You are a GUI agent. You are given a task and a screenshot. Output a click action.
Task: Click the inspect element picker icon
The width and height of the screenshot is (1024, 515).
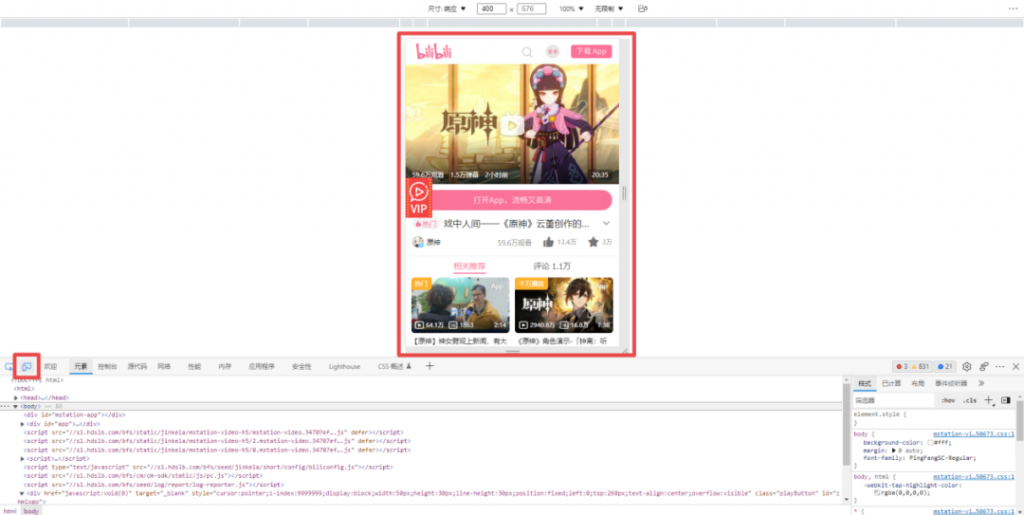10,367
